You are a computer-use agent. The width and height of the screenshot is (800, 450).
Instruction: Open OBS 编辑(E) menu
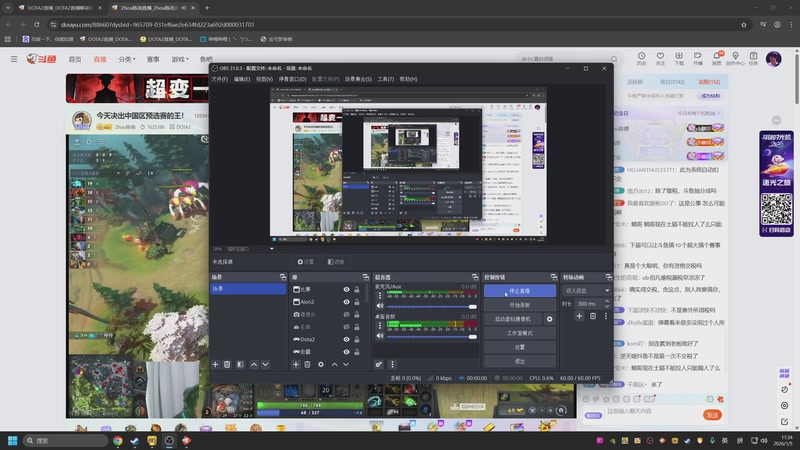click(242, 79)
